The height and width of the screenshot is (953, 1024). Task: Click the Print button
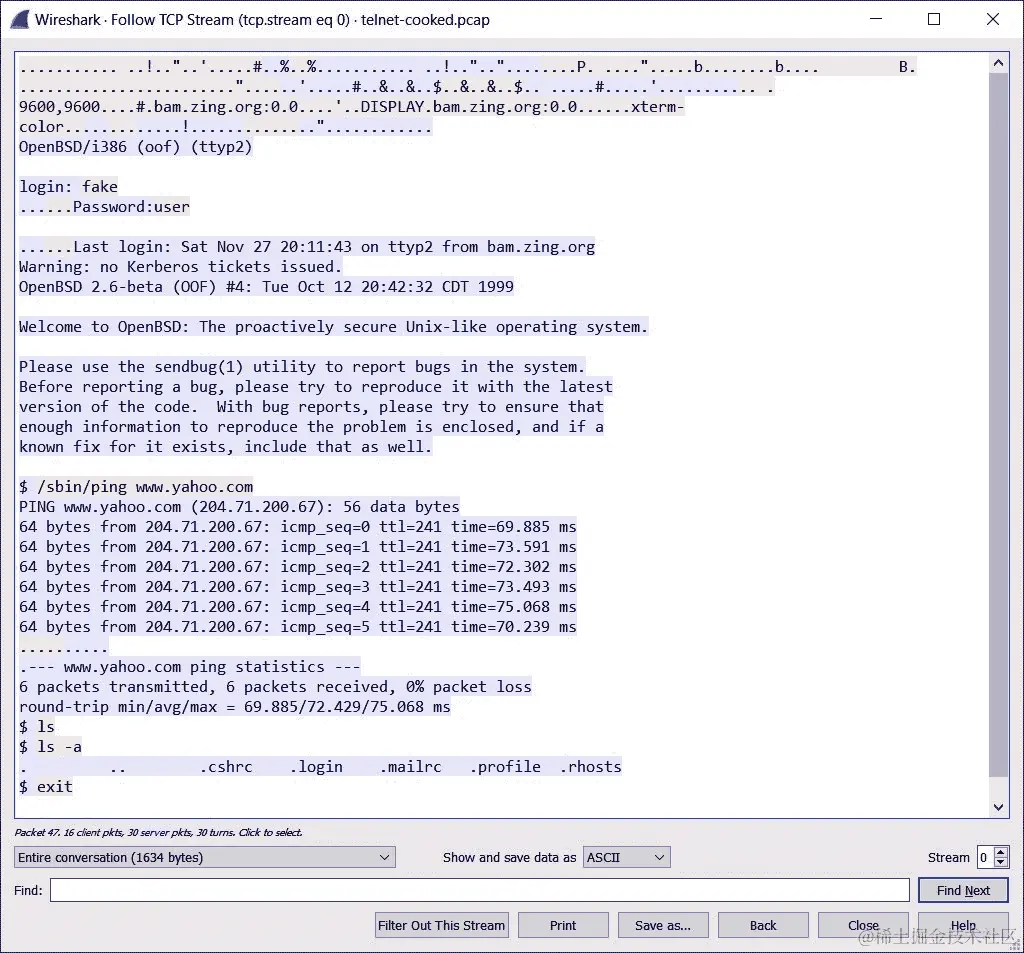coord(563,925)
